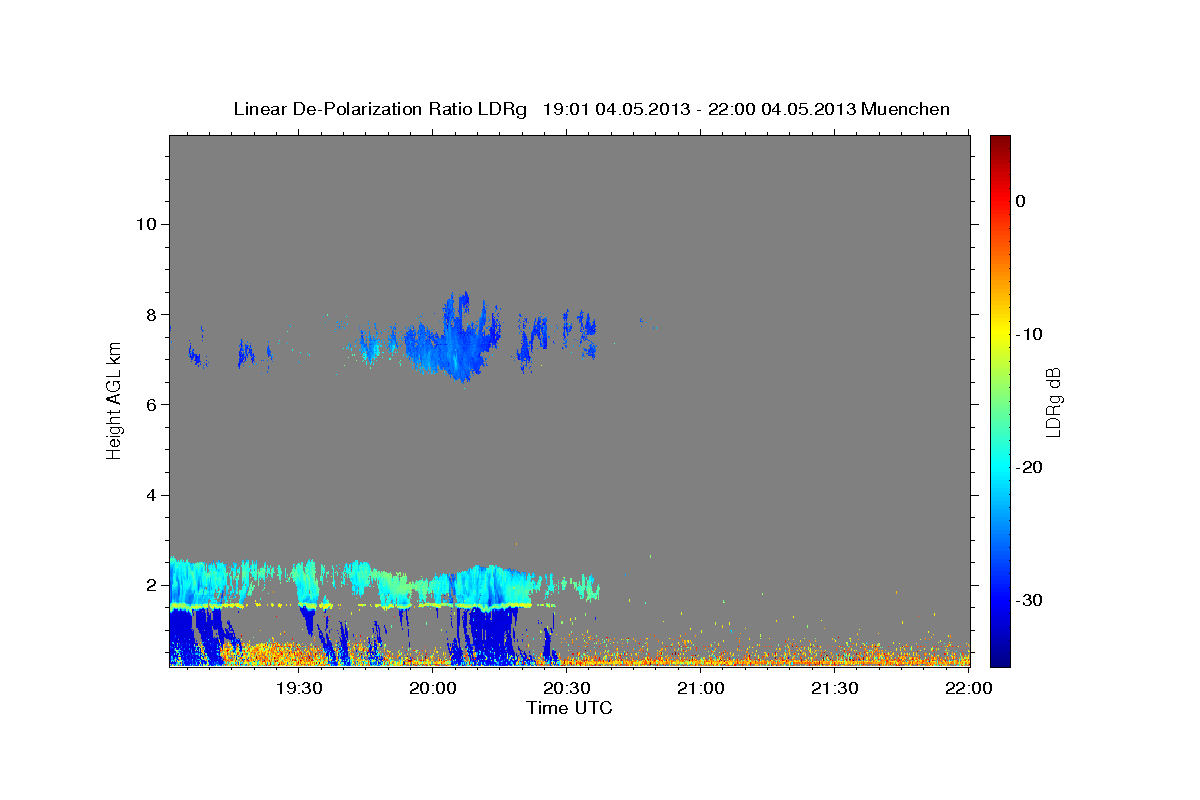The width and height of the screenshot is (1200, 800).
Task: Click the colorbar value 0
Action: 1021,201
